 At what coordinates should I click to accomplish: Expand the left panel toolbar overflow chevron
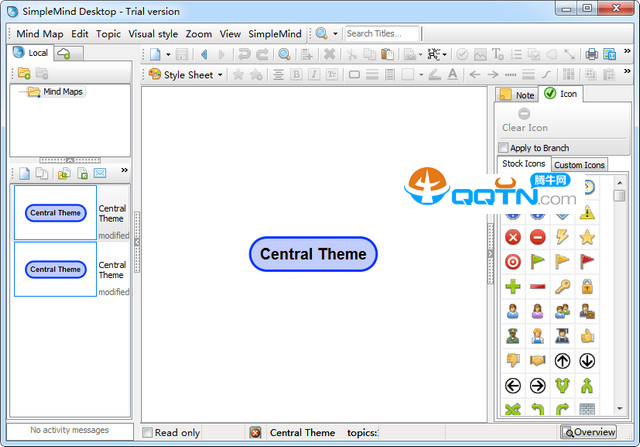click(x=124, y=171)
